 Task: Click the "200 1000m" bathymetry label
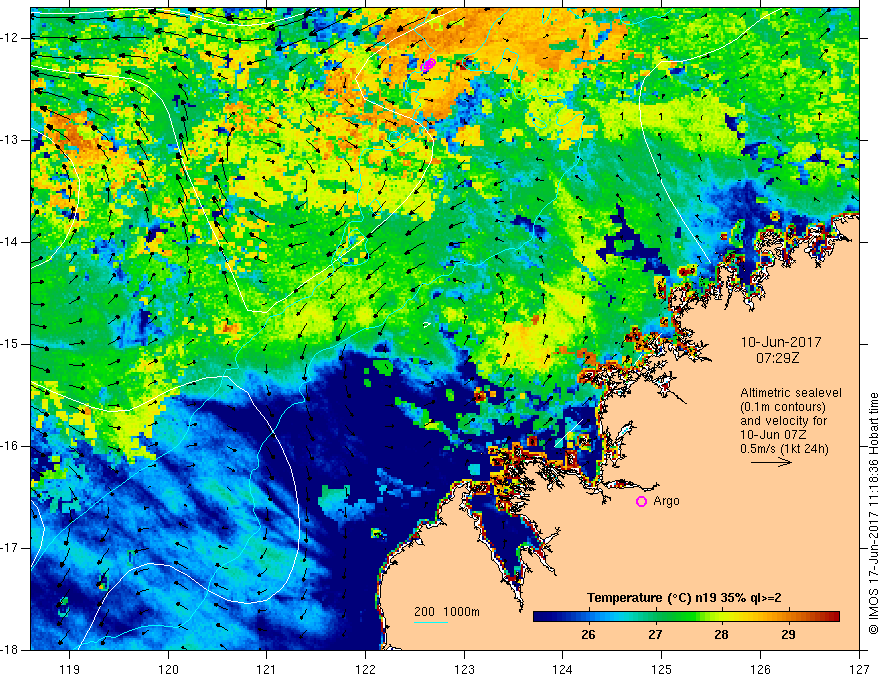click(447, 612)
